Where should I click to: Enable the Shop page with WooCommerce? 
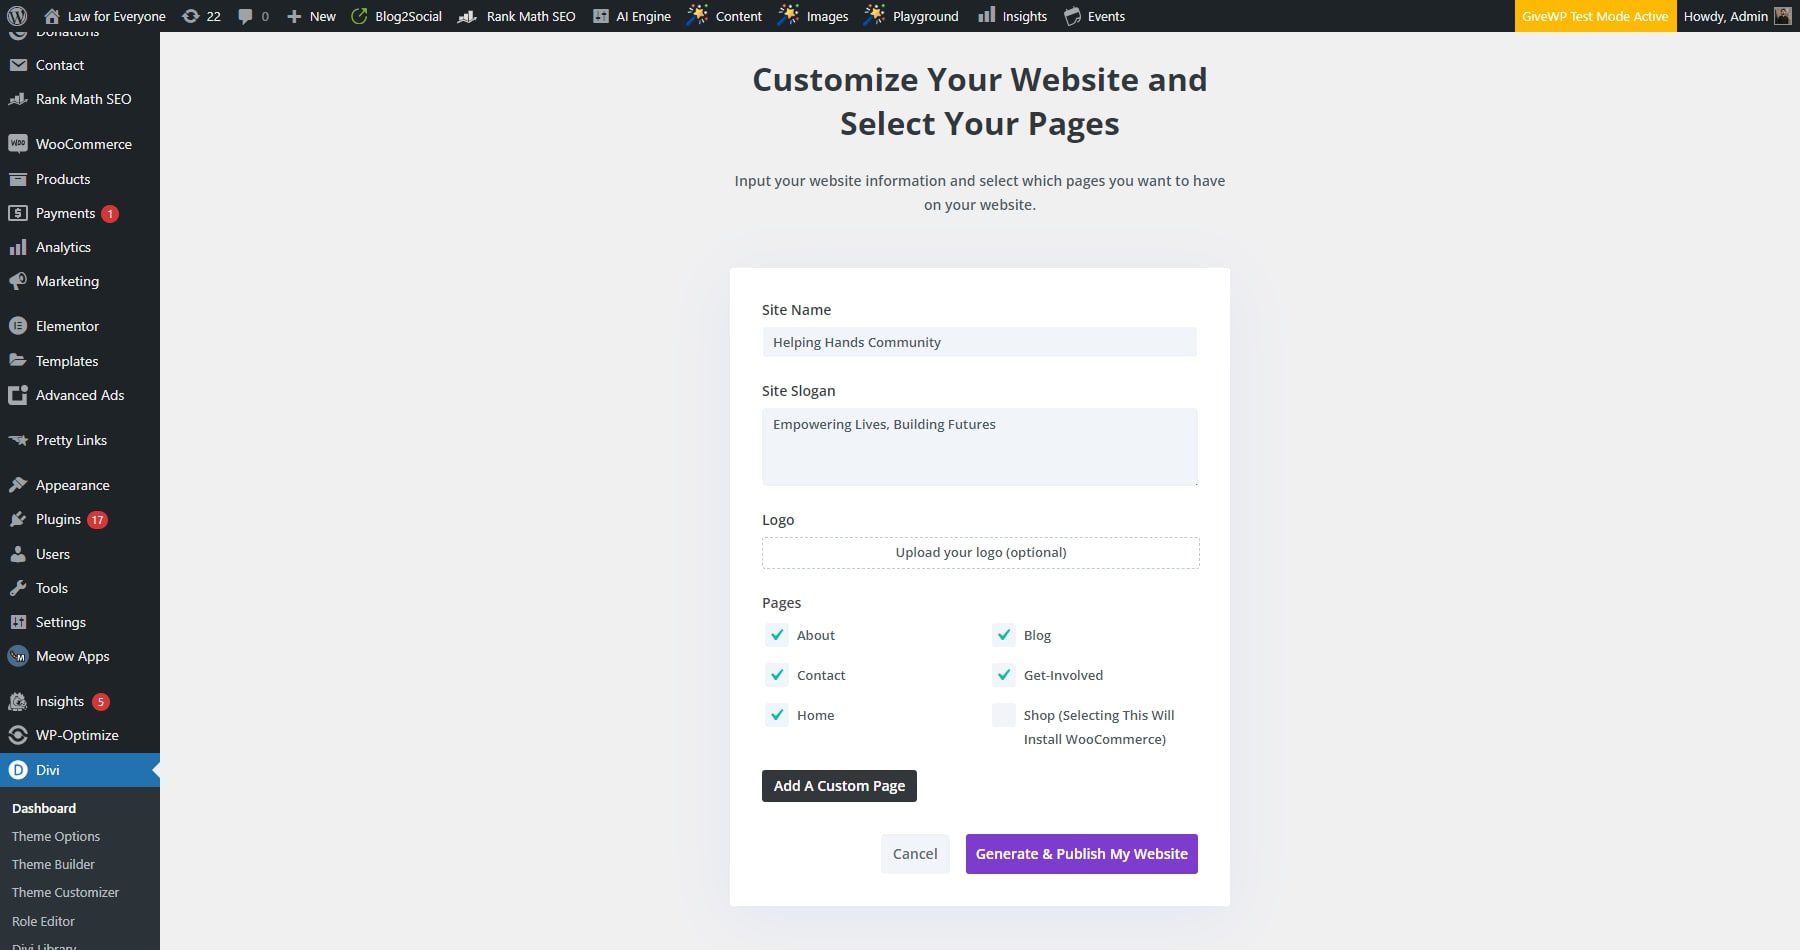coord(1003,715)
